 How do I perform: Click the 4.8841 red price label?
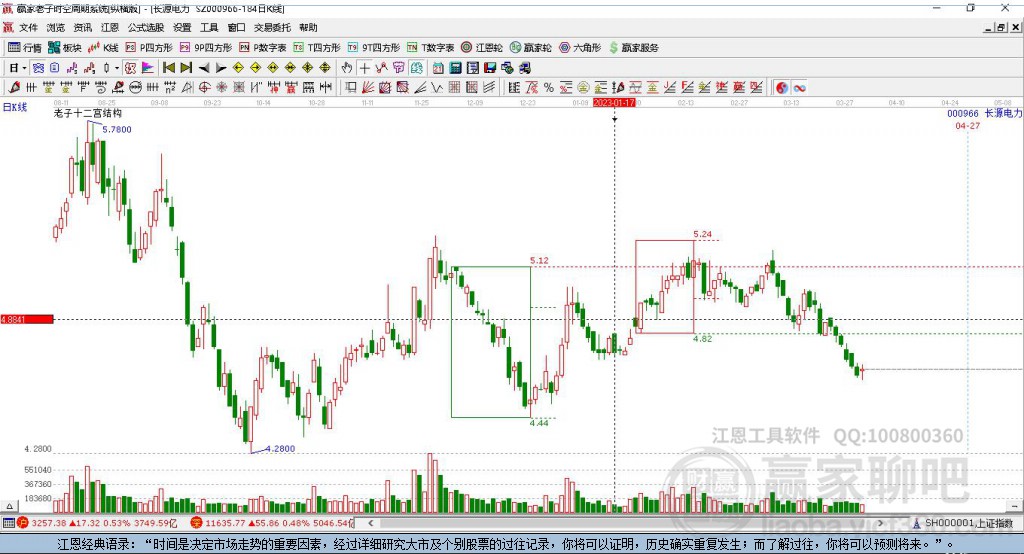(27, 319)
